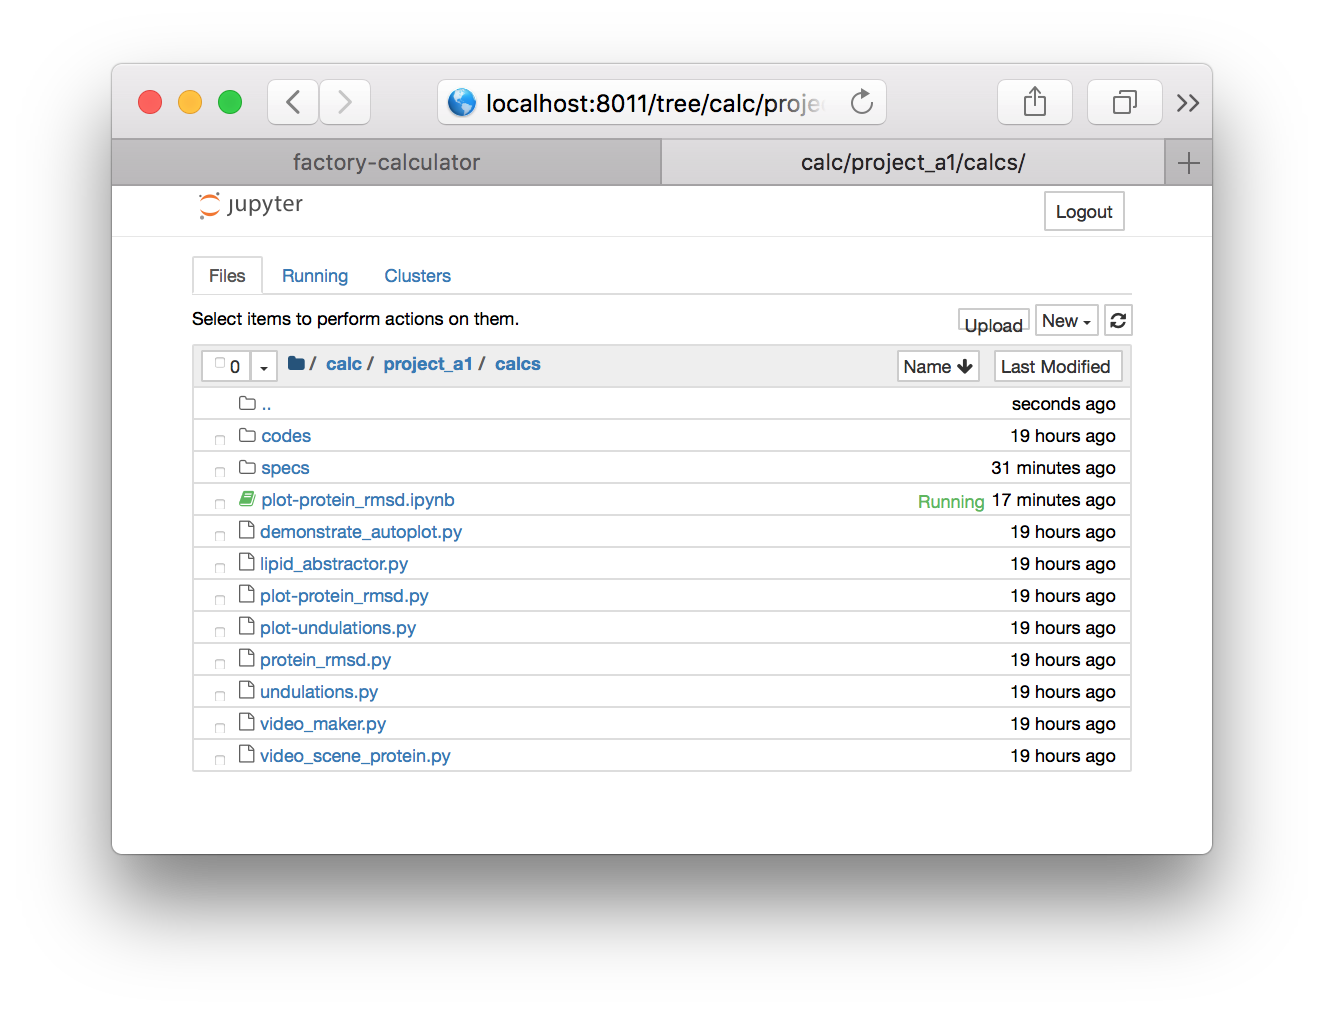The image size is (1324, 1014).
Task: Toggle the select-all checkbox
Action: (x=220, y=364)
